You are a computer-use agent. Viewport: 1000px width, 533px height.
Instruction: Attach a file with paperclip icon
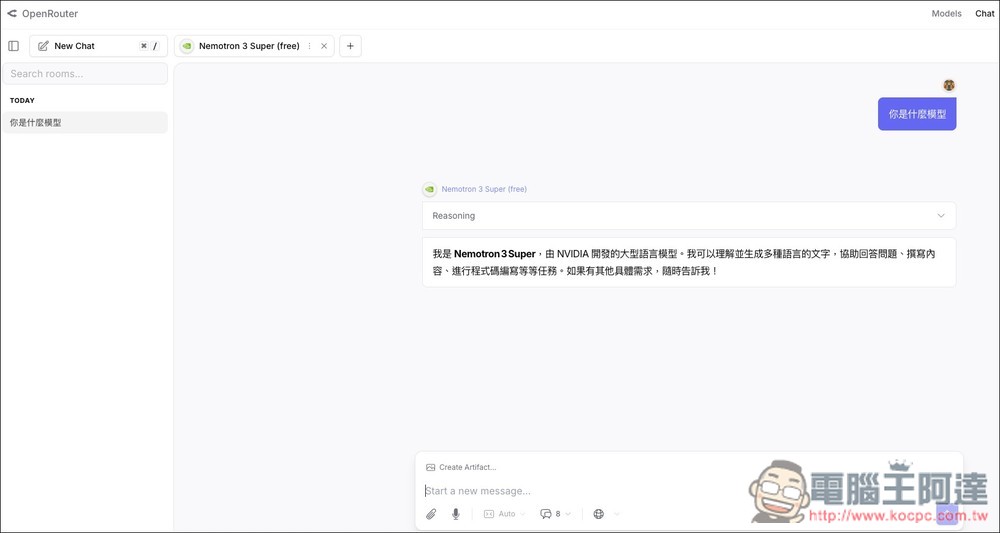pyautogui.click(x=431, y=514)
